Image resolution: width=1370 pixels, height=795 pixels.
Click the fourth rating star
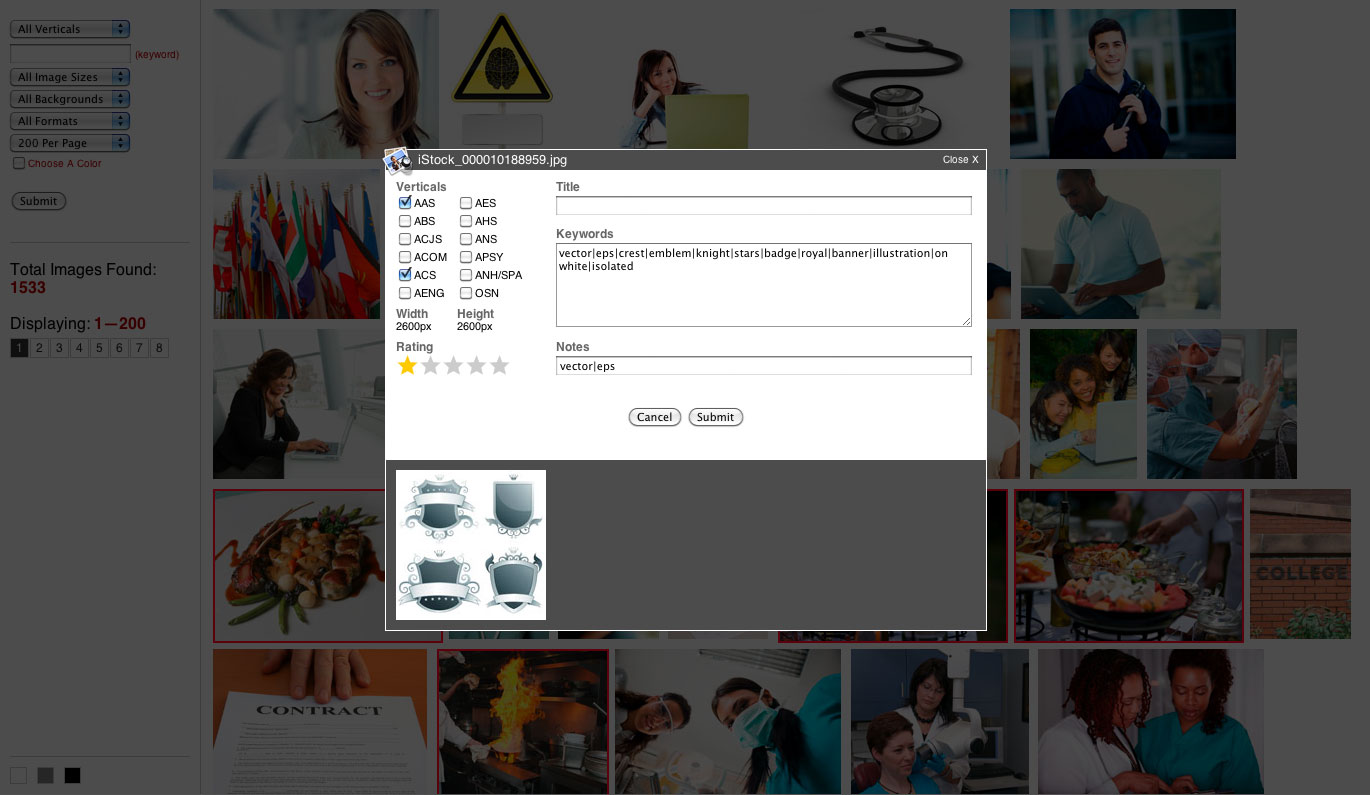[x=477, y=366]
